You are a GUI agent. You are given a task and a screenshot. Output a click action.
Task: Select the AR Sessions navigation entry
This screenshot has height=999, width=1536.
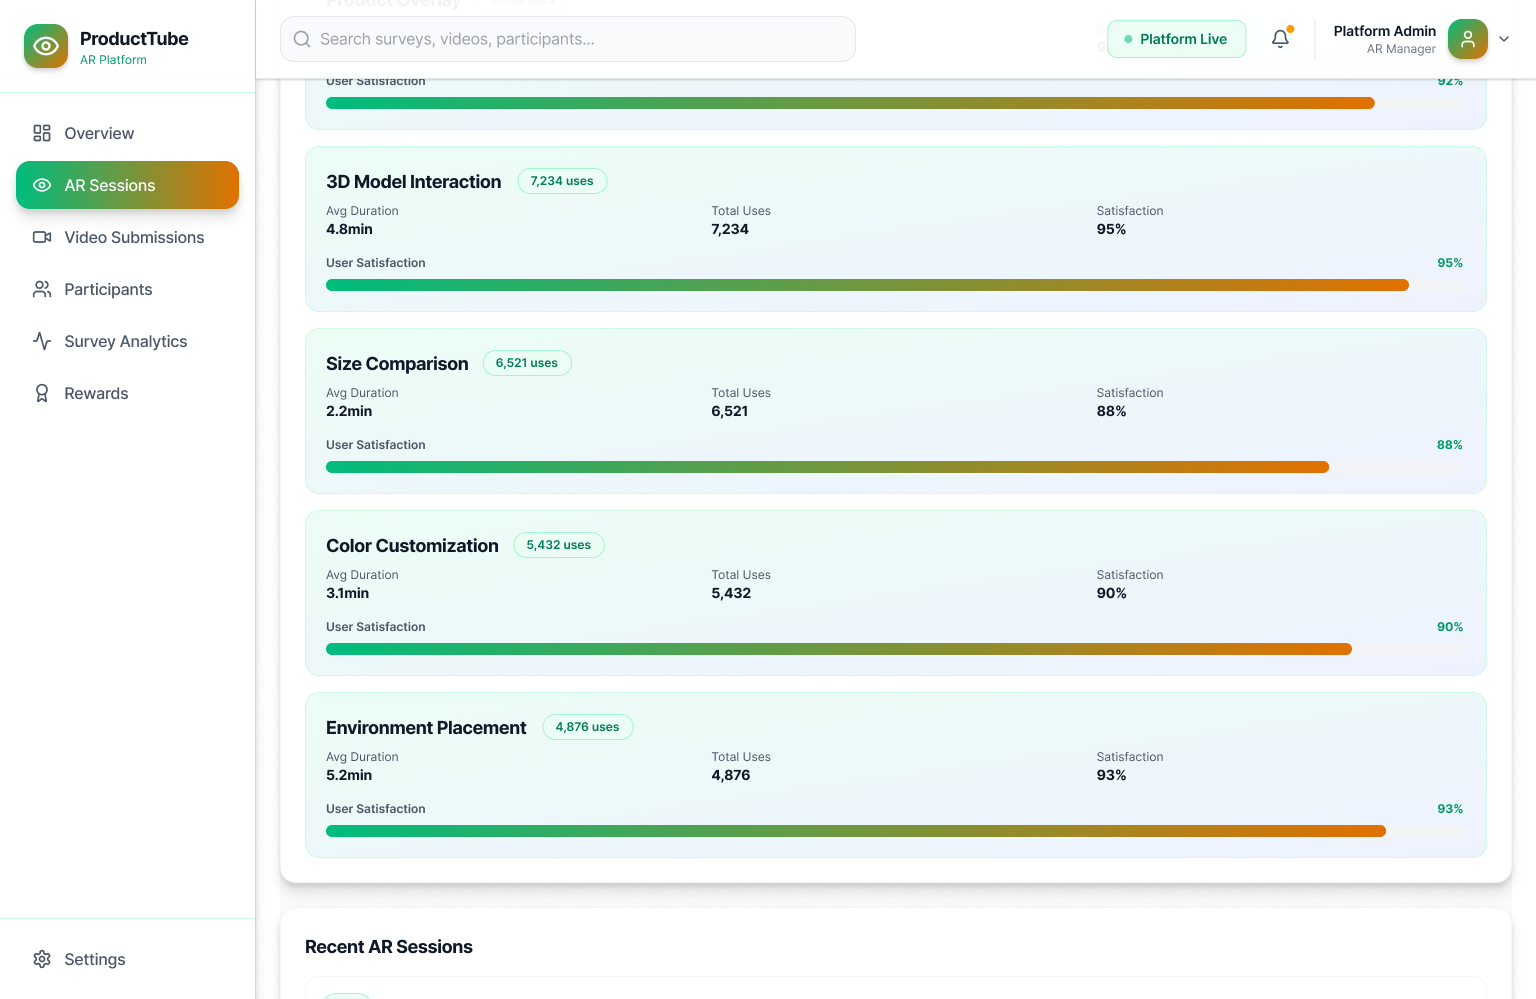[110, 185]
